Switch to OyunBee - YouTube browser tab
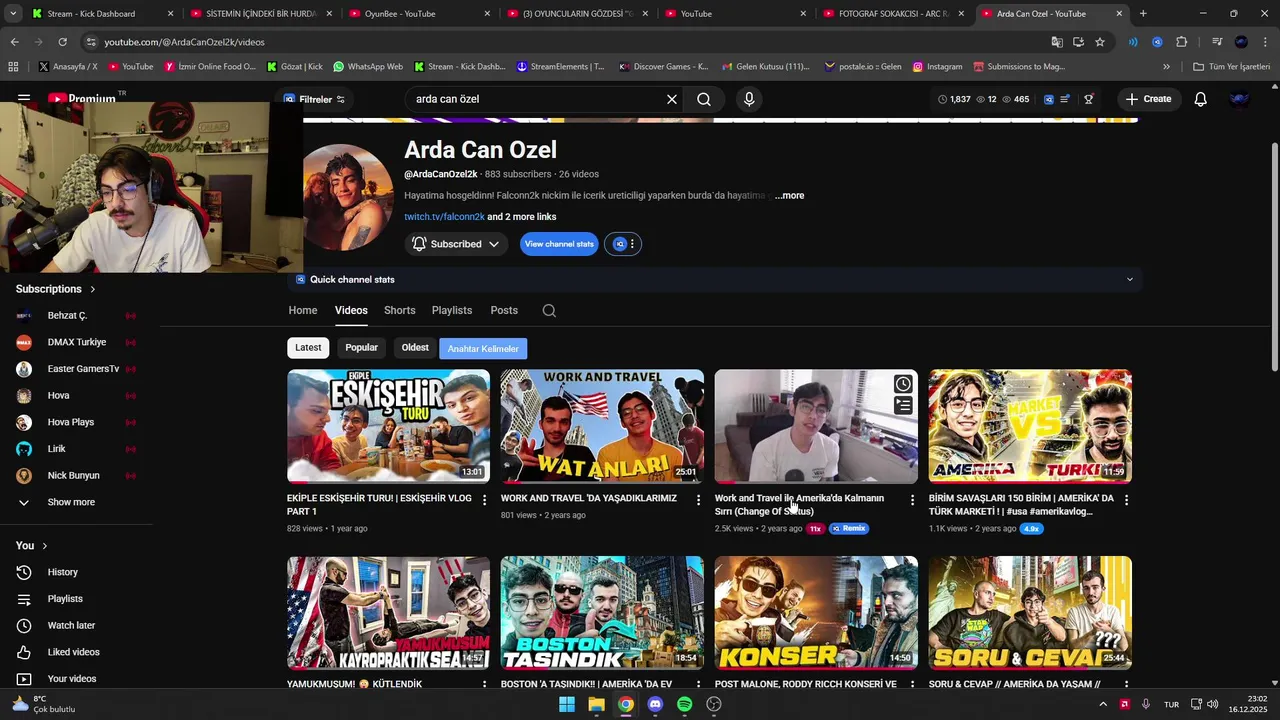 [x=420, y=14]
